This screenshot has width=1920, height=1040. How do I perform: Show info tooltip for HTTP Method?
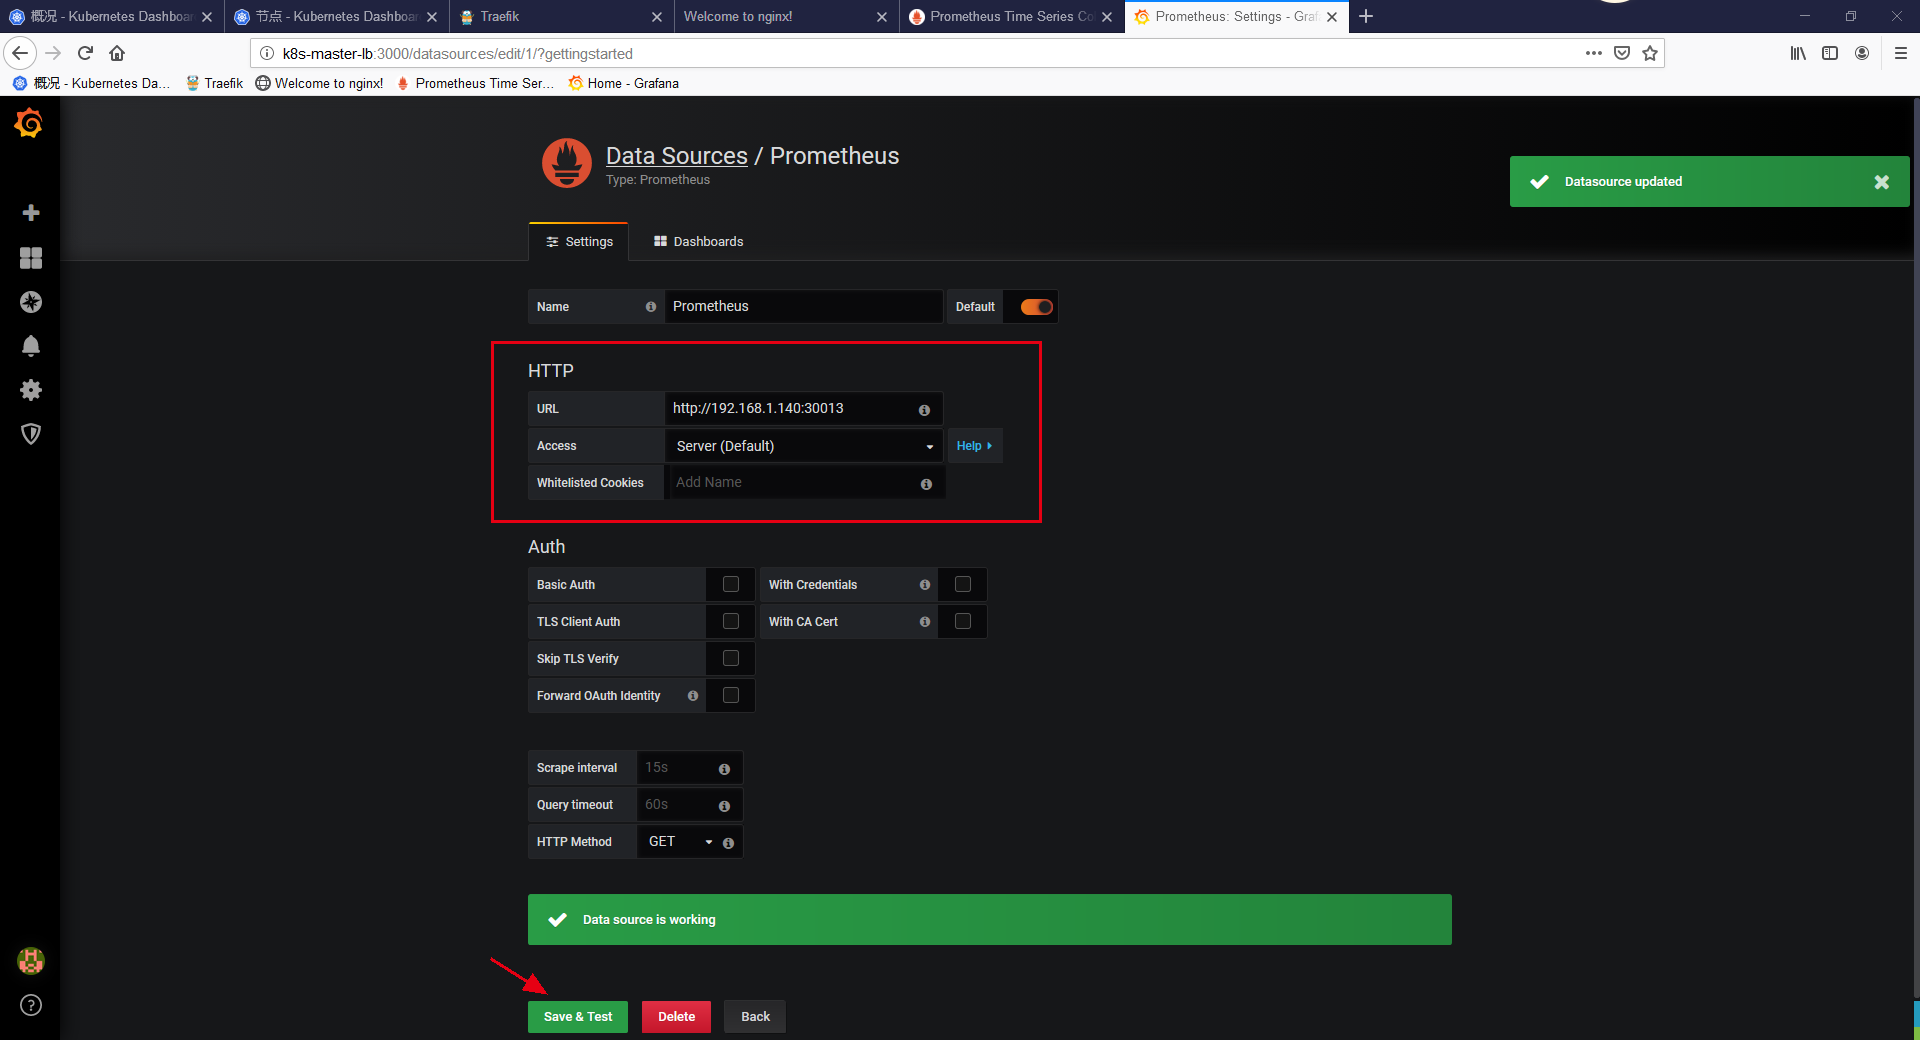click(x=728, y=843)
